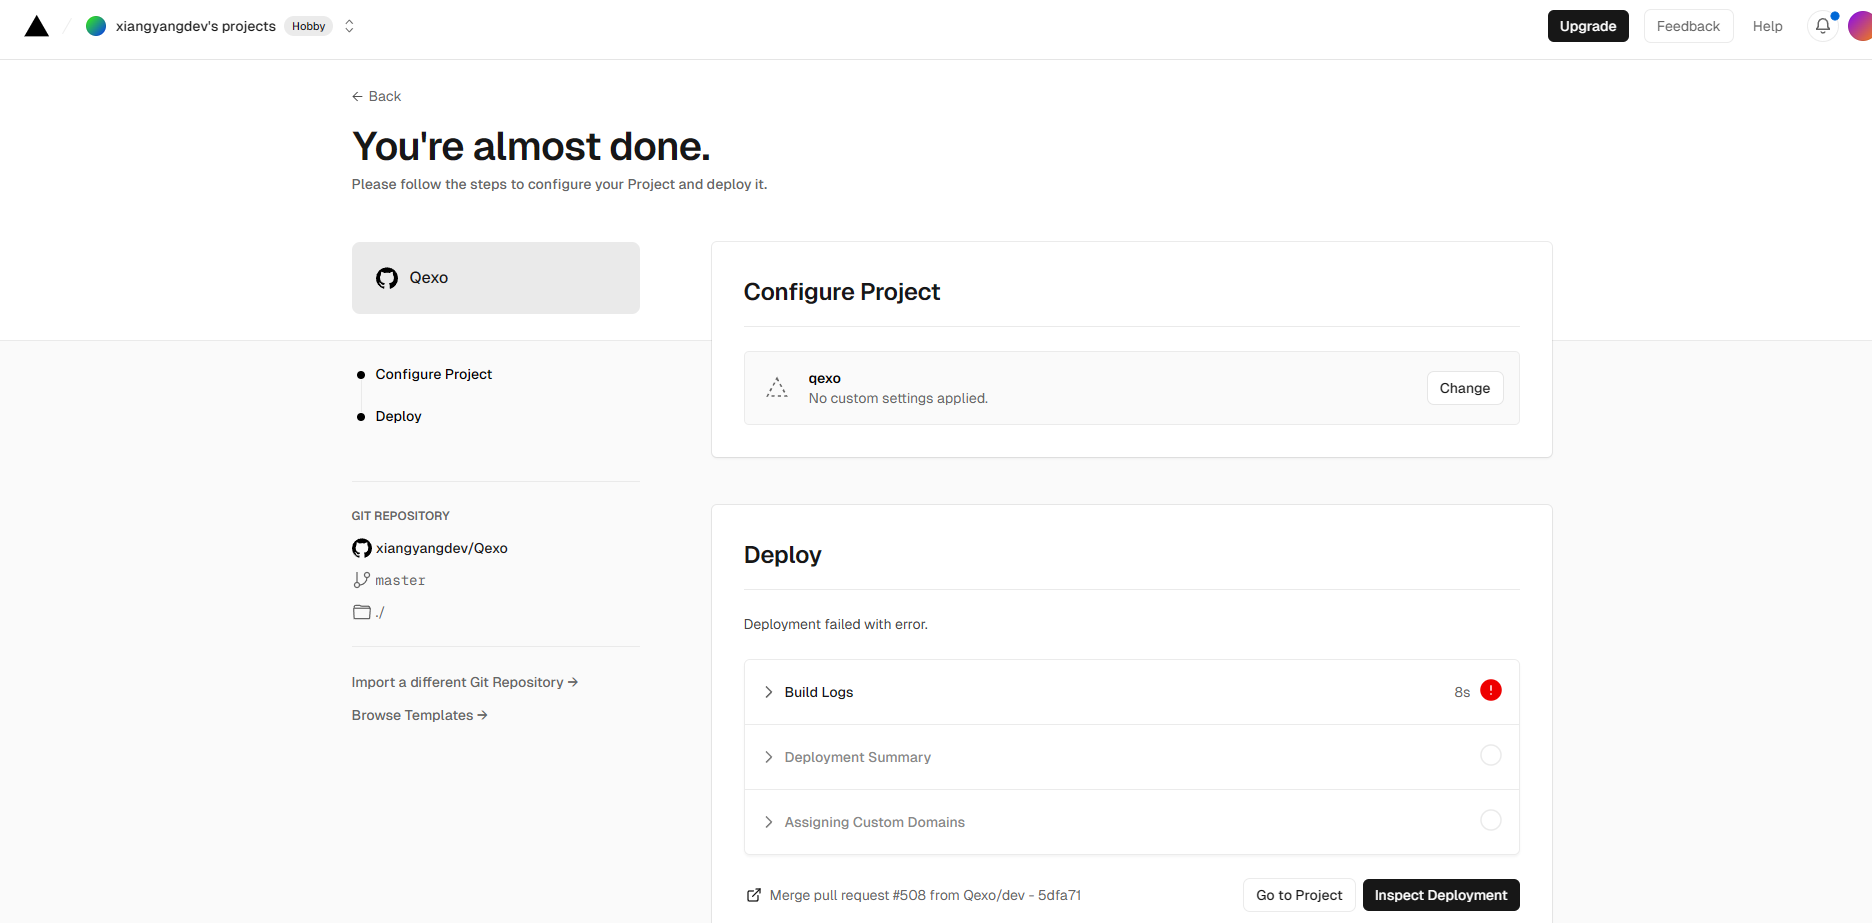Viewport: 1872px width, 923px height.
Task: Click the qexo project name text
Action: 824,378
